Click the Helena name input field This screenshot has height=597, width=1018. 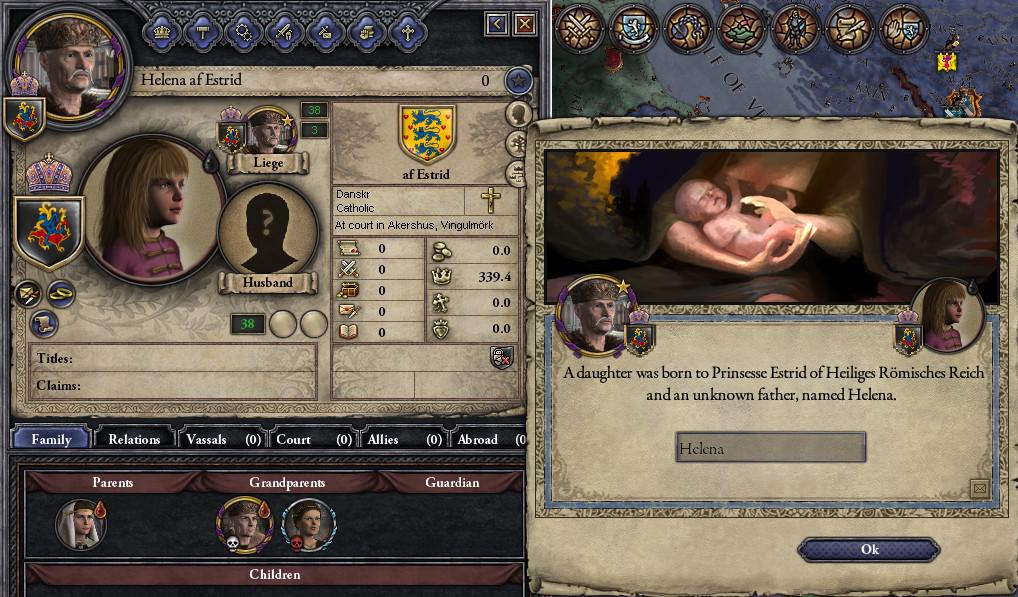[x=771, y=447]
